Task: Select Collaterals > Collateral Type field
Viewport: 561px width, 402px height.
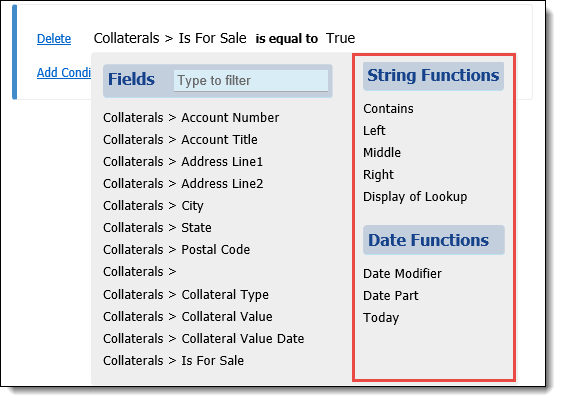Action: click(x=186, y=295)
